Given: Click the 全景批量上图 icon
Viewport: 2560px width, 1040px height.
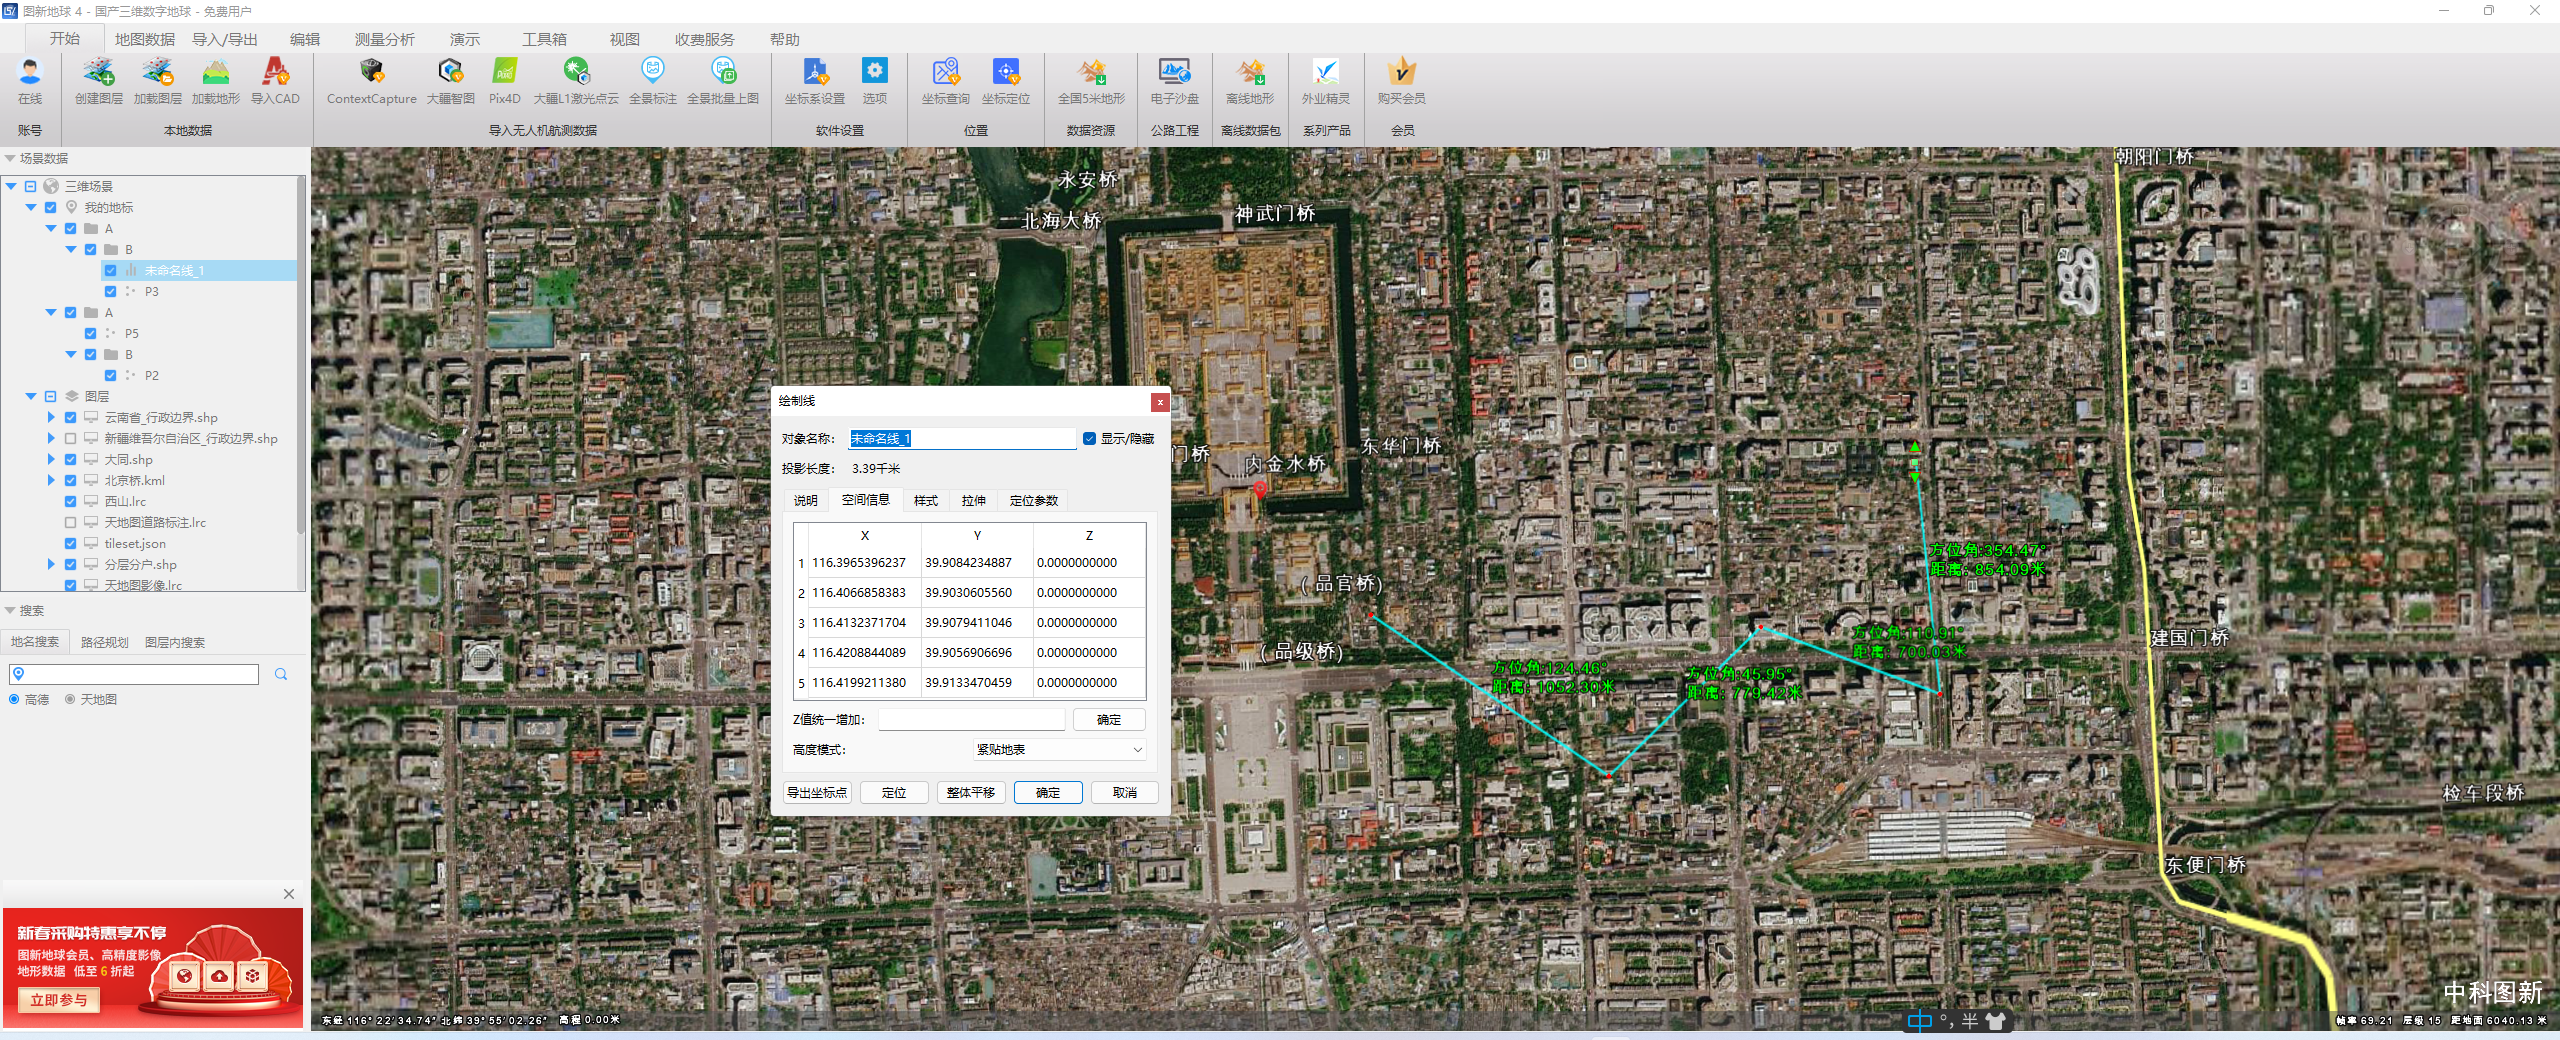Looking at the screenshot, I should [x=722, y=72].
